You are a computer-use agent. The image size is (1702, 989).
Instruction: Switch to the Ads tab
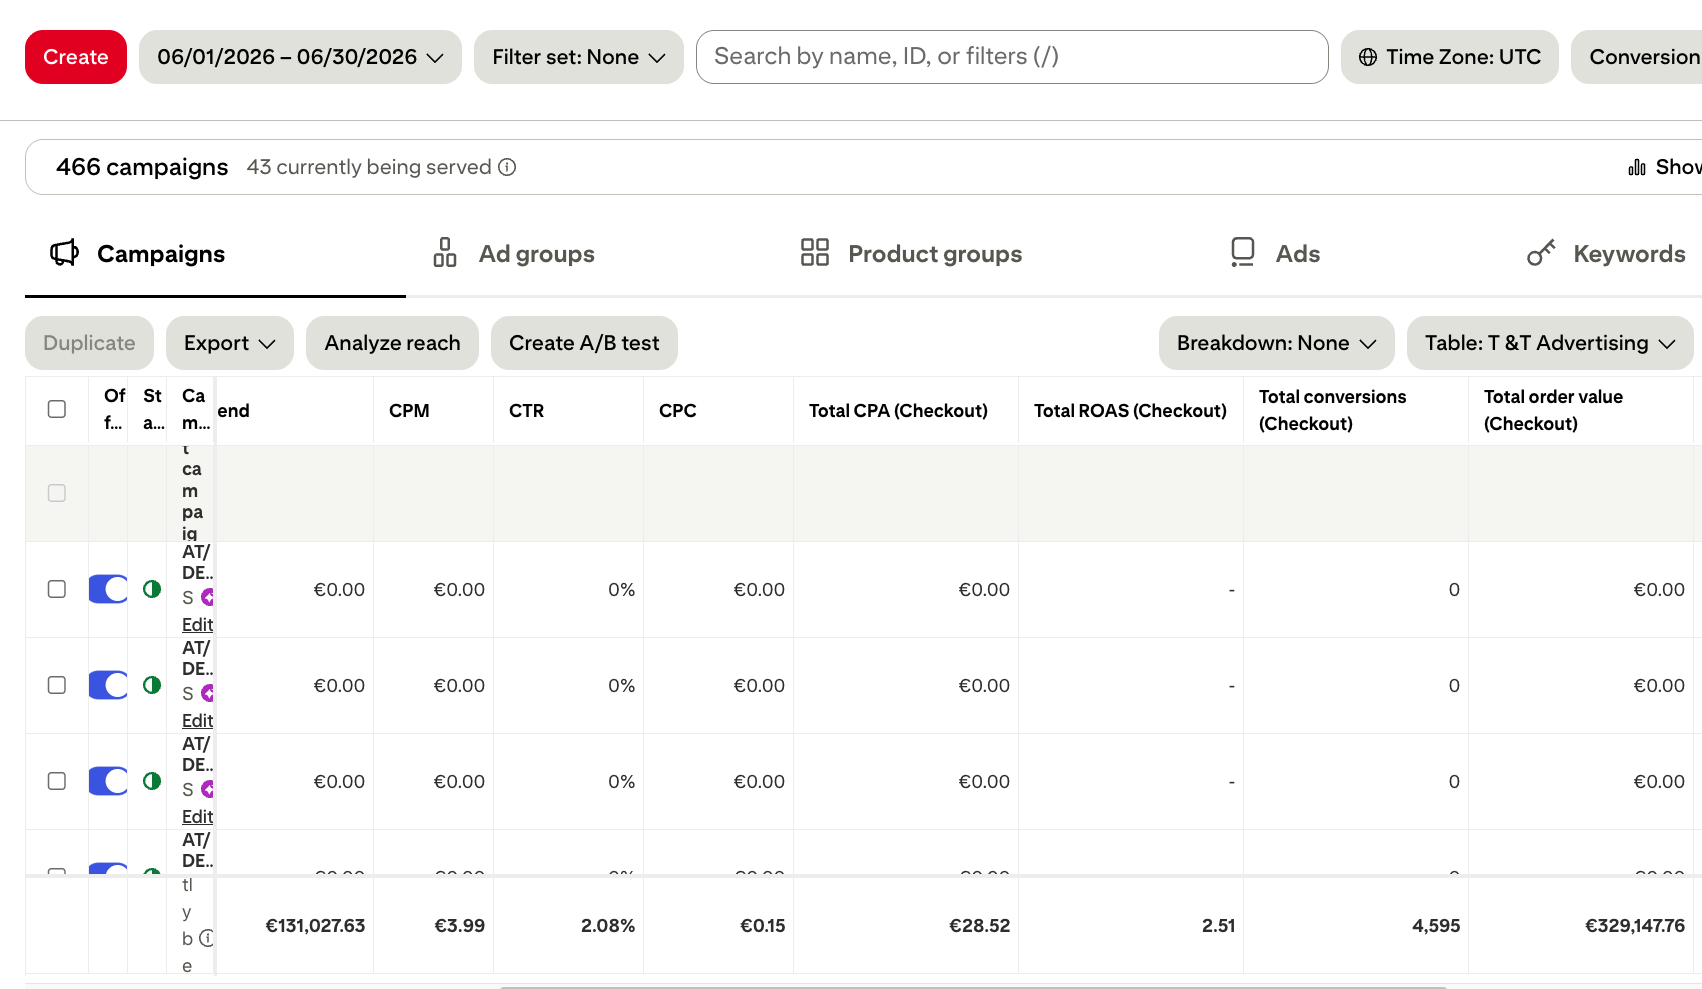point(1275,254)
